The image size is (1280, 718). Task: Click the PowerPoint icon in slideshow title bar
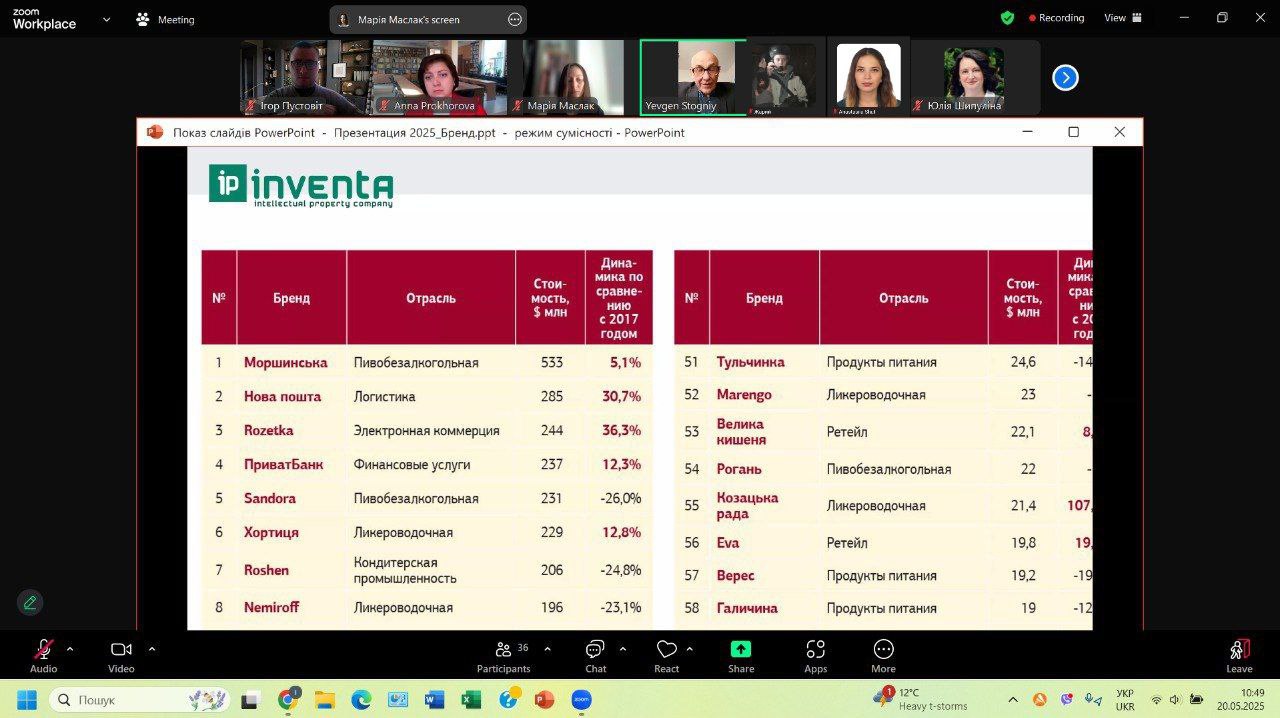coord(154,132)
